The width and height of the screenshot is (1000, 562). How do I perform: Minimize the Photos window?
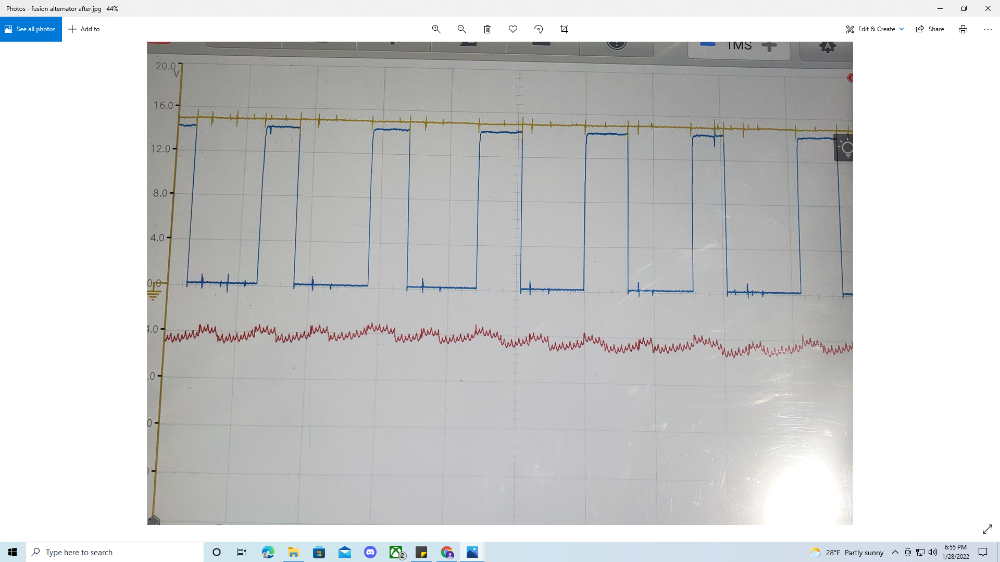(x=939, y=8)
